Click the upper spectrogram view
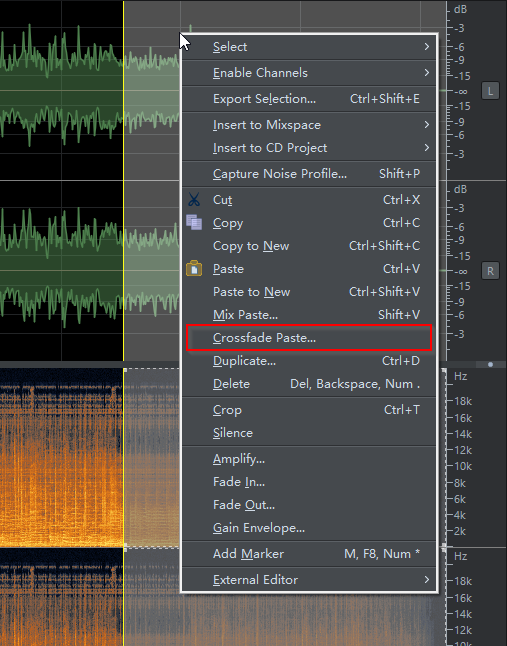507x646 pixels. (x=90, y=457)
